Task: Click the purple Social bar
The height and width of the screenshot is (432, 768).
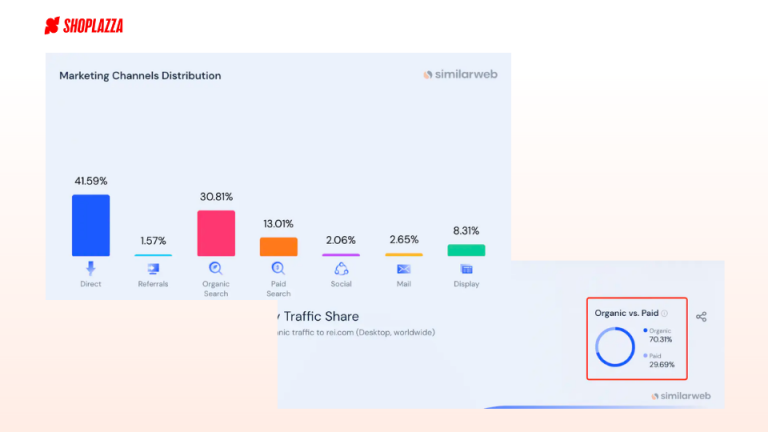Action: 341,255
